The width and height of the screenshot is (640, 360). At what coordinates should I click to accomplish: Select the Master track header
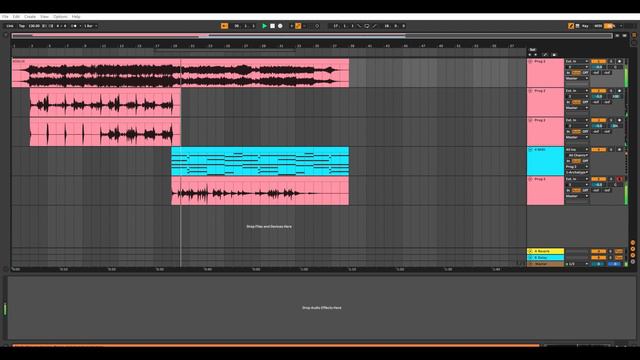(546, 264)
